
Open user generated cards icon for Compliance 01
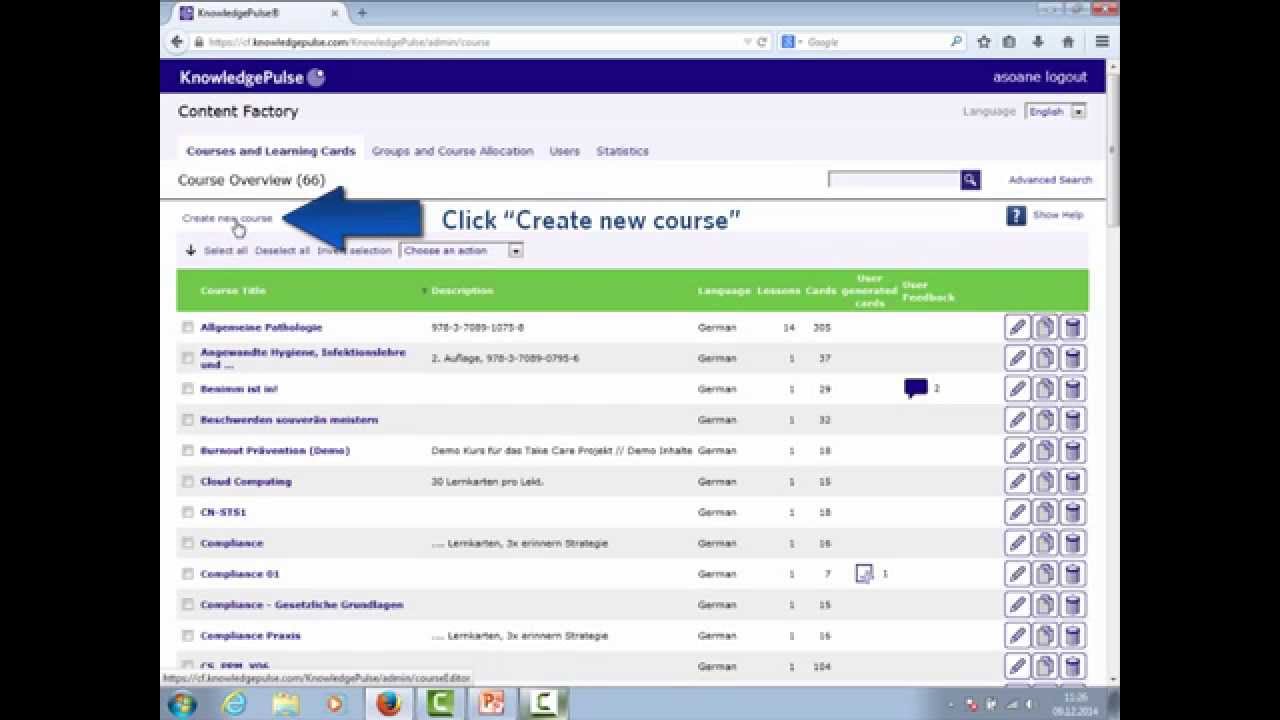(x=865, y=574)
